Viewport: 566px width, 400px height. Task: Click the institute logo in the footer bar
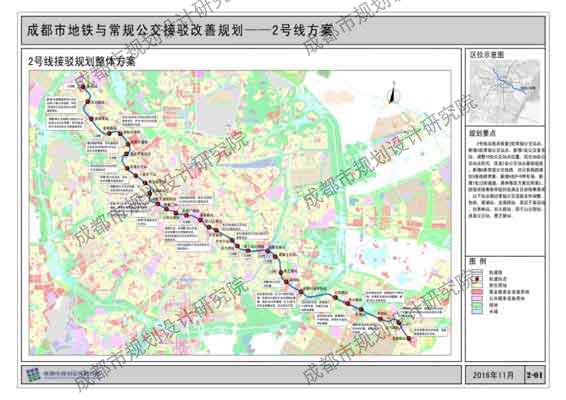click(x=34, y=374)
